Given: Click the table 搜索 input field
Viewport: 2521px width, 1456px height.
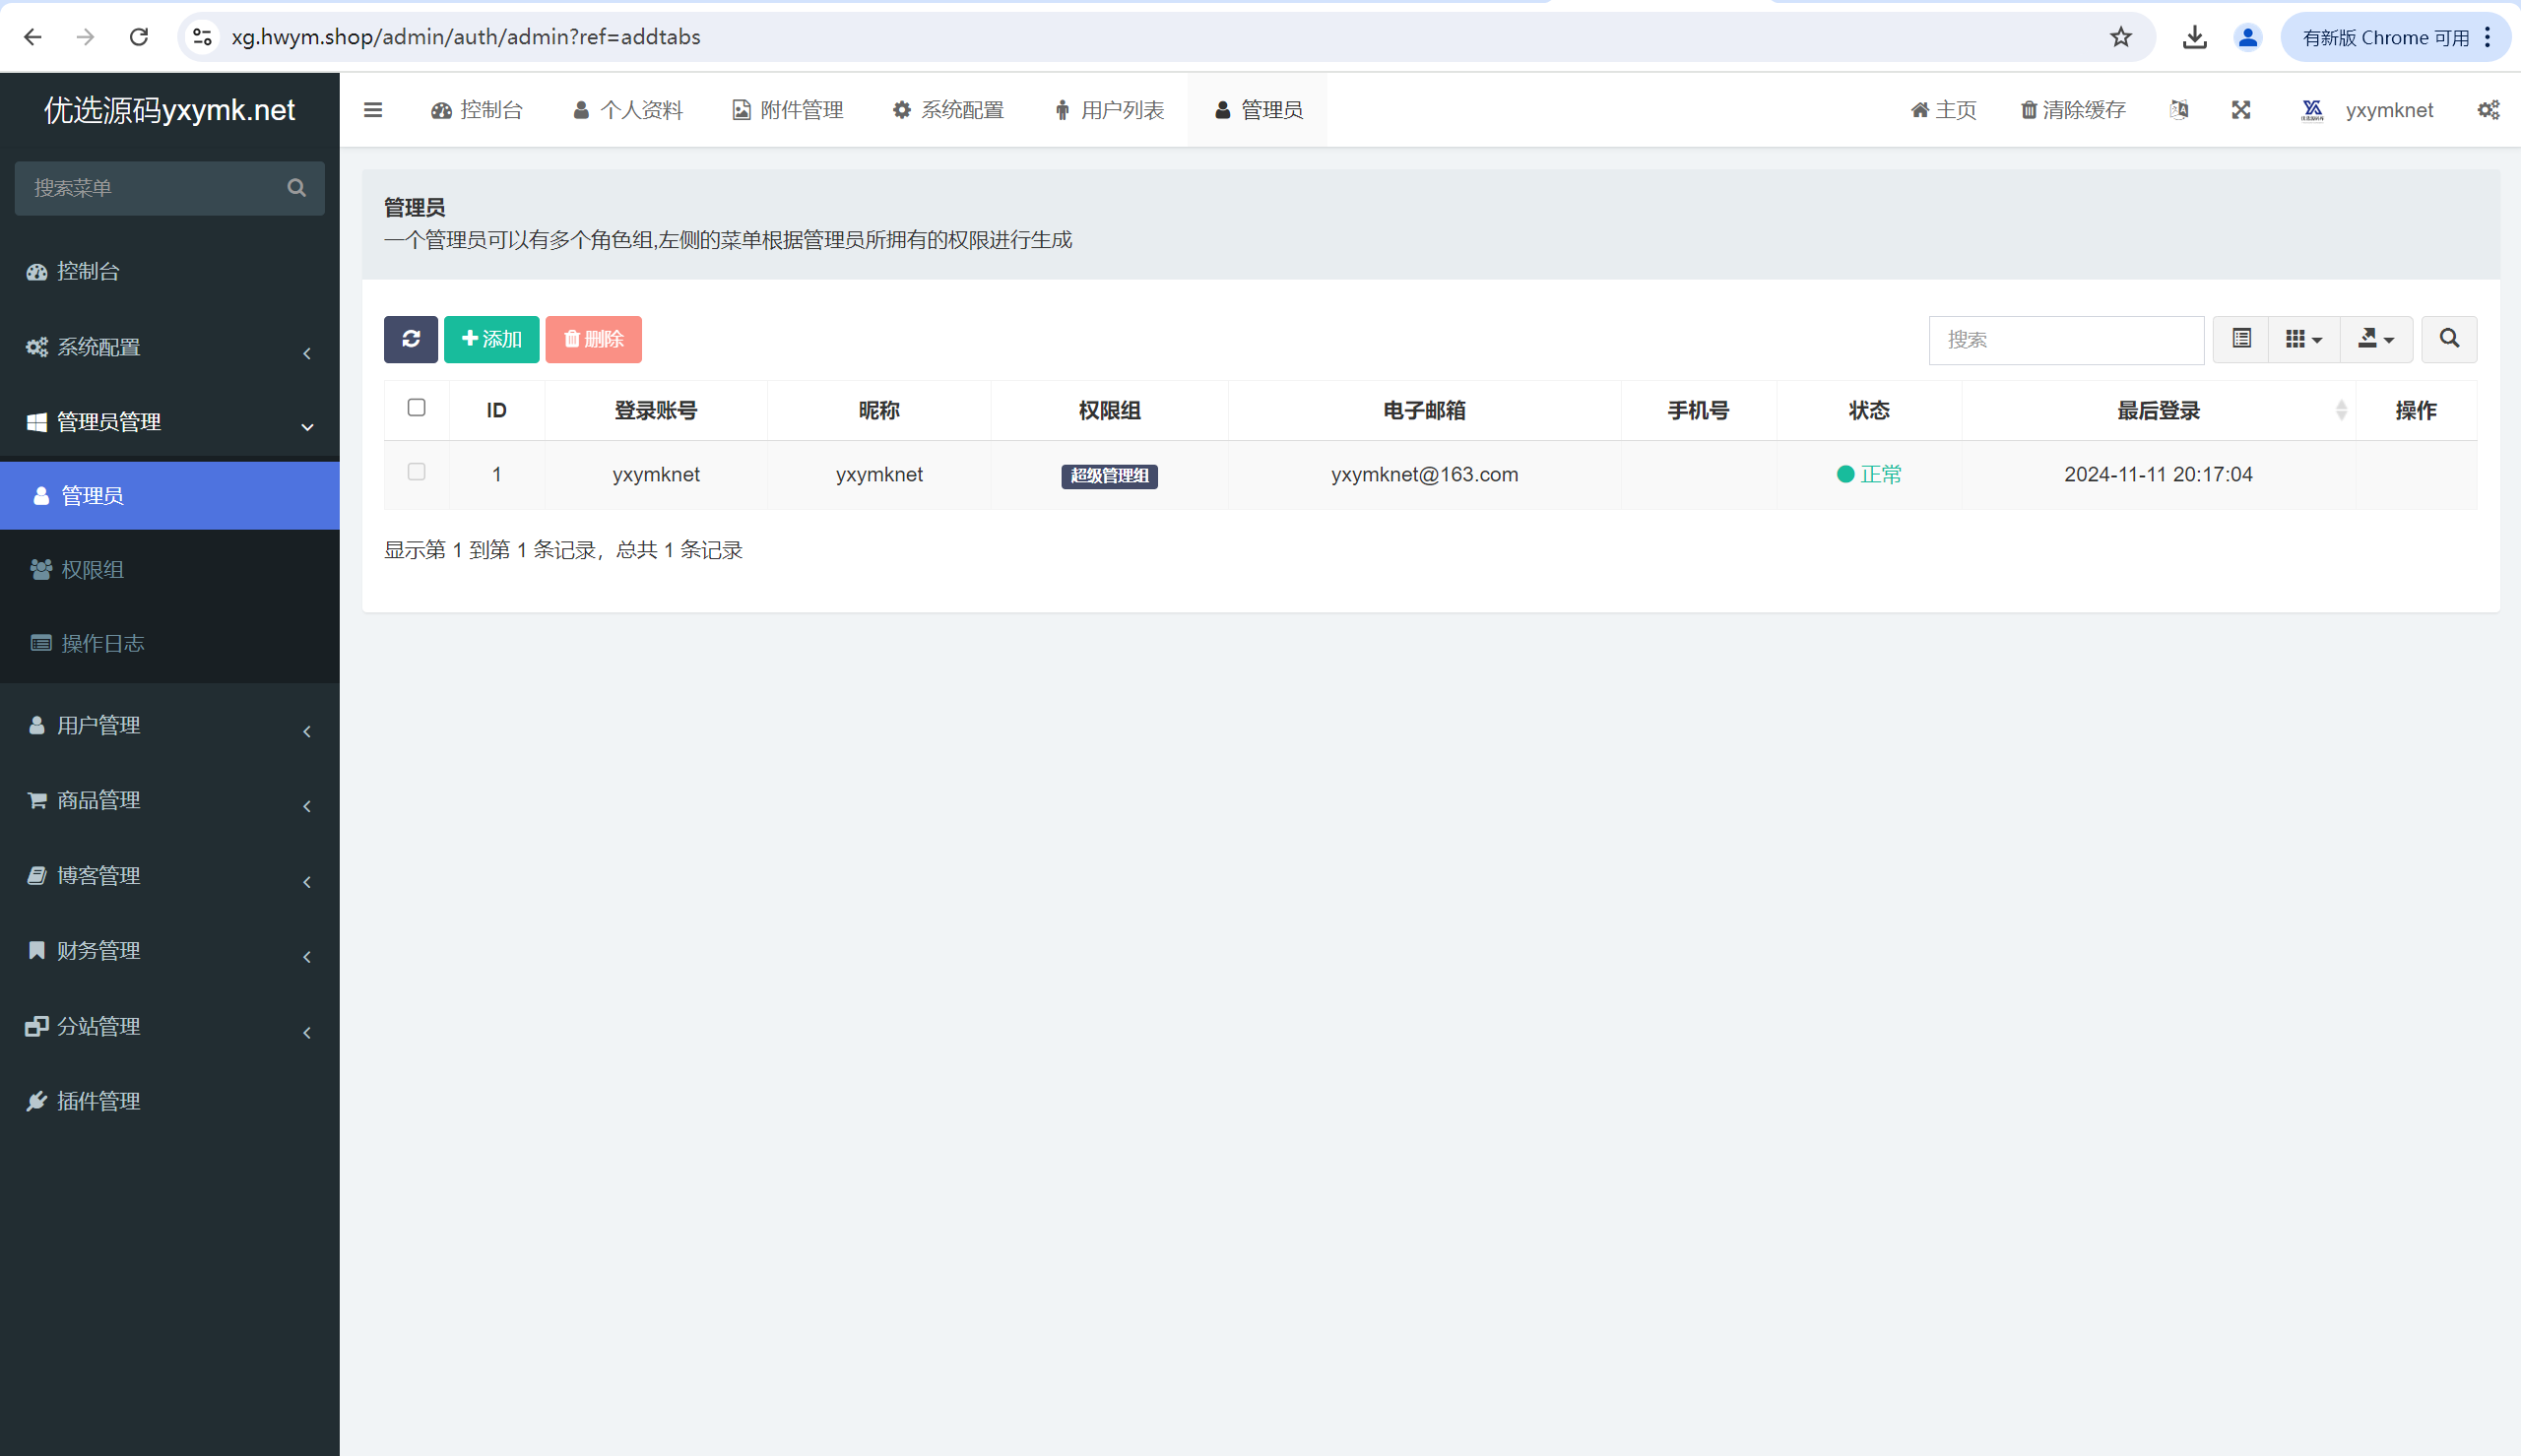Looking at the screenshot, I should pyautogui.click(x=2065, y=340).
